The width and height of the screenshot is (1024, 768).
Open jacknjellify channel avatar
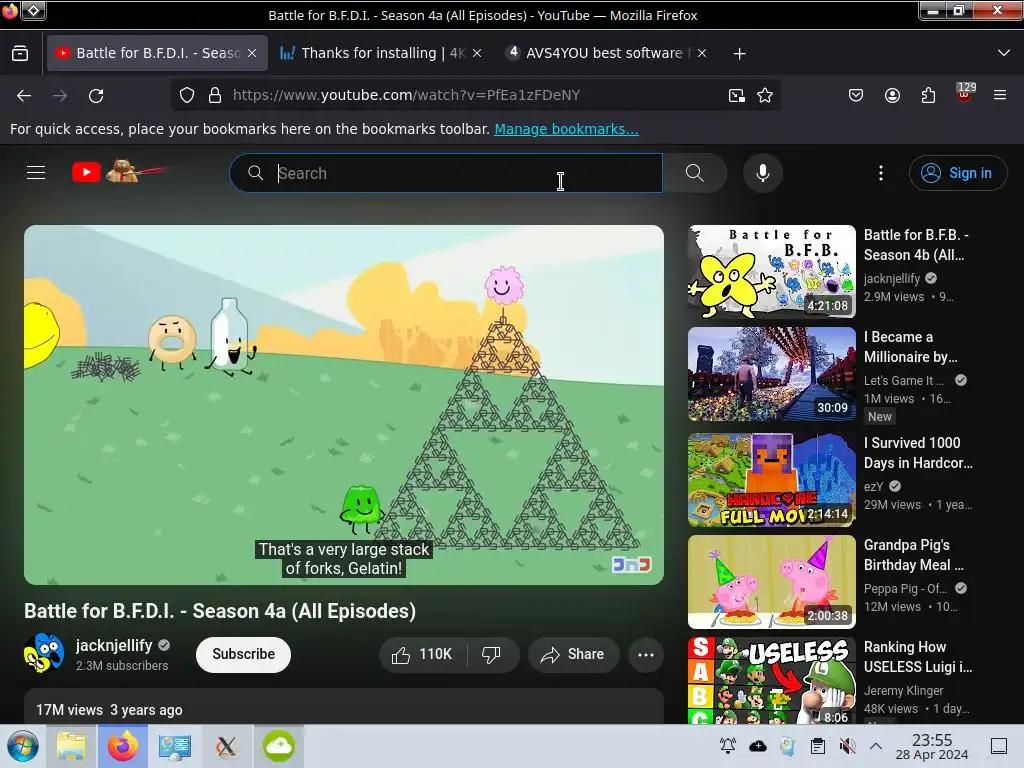coord(44,653)
